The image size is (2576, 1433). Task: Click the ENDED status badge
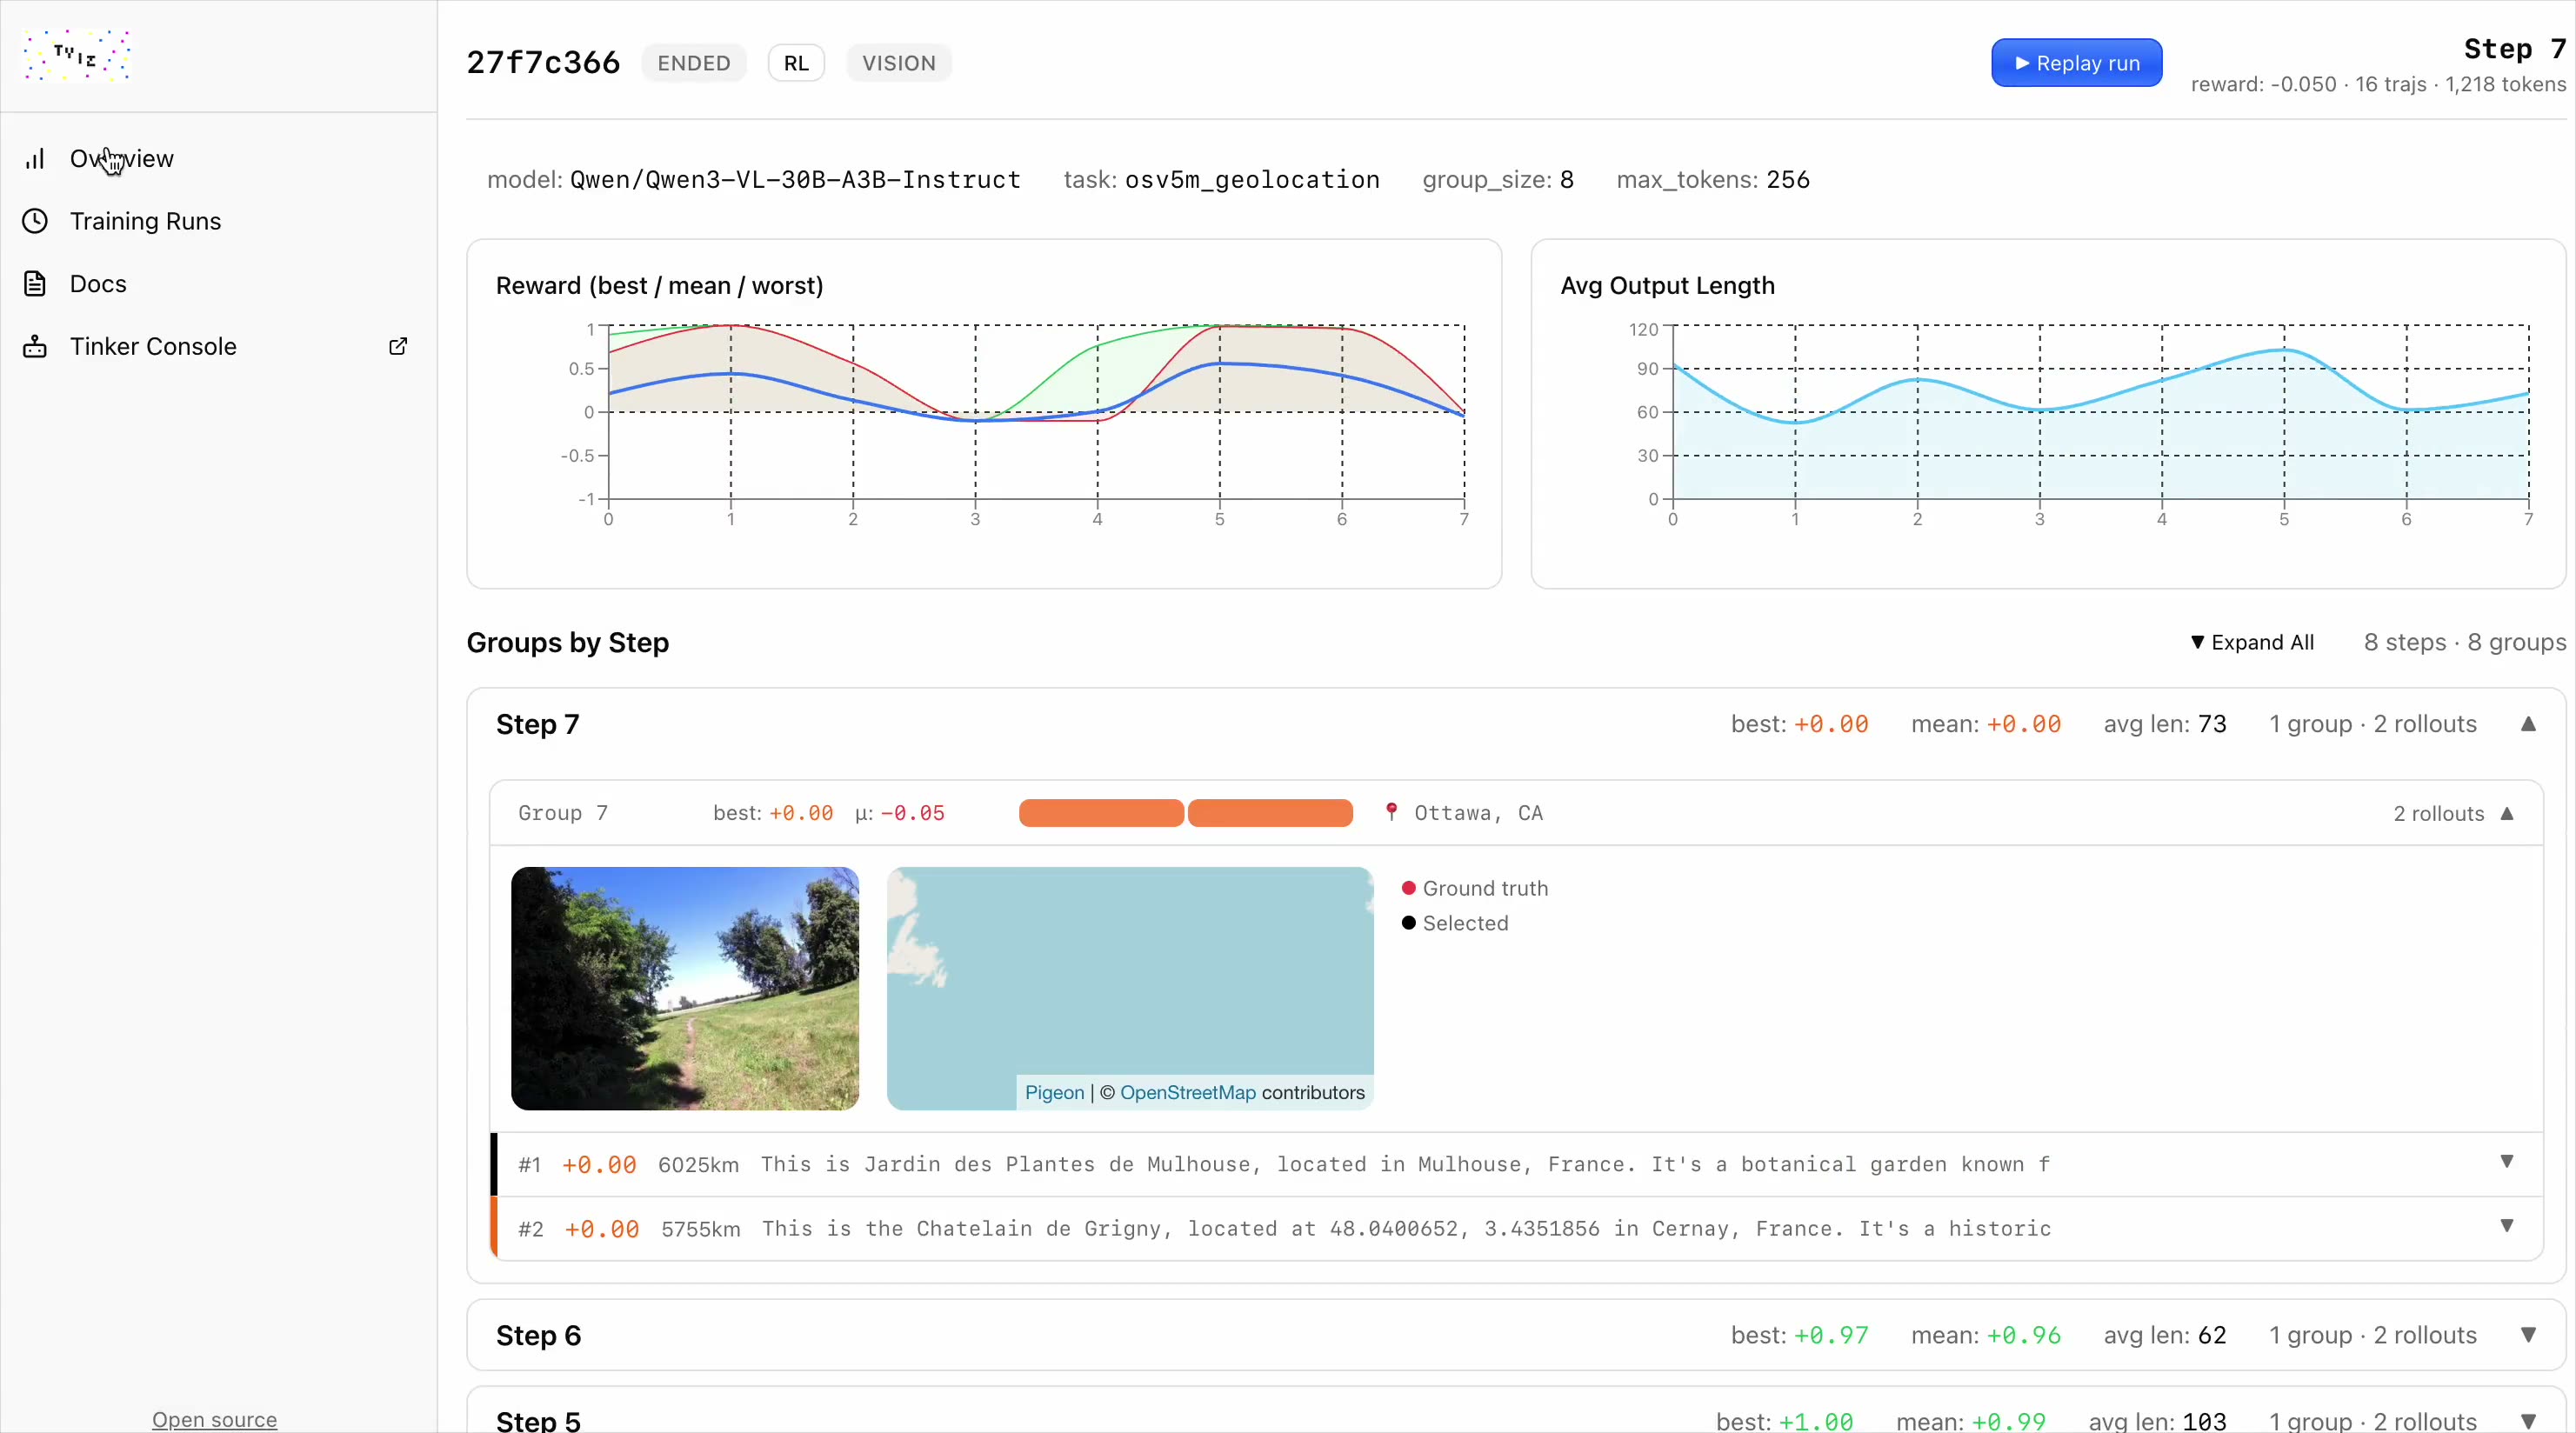(x=693, y=63)
